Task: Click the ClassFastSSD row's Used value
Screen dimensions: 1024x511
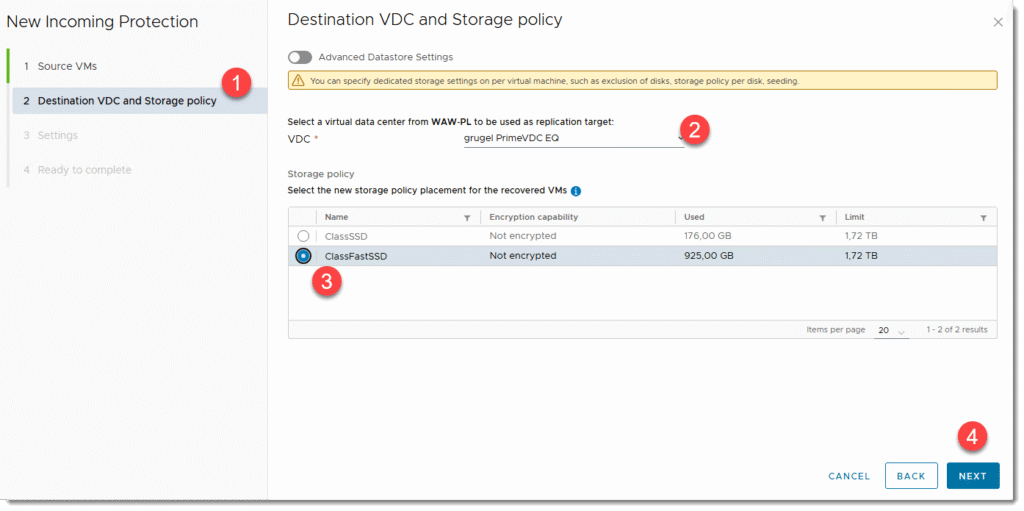Action: click(x=708, y=256)
